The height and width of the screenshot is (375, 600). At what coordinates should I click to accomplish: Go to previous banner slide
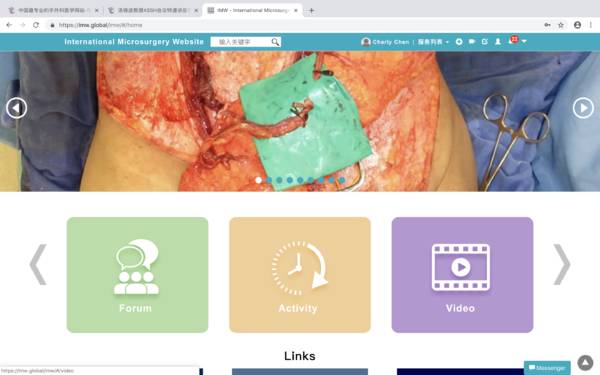click(x=16, y=108)
